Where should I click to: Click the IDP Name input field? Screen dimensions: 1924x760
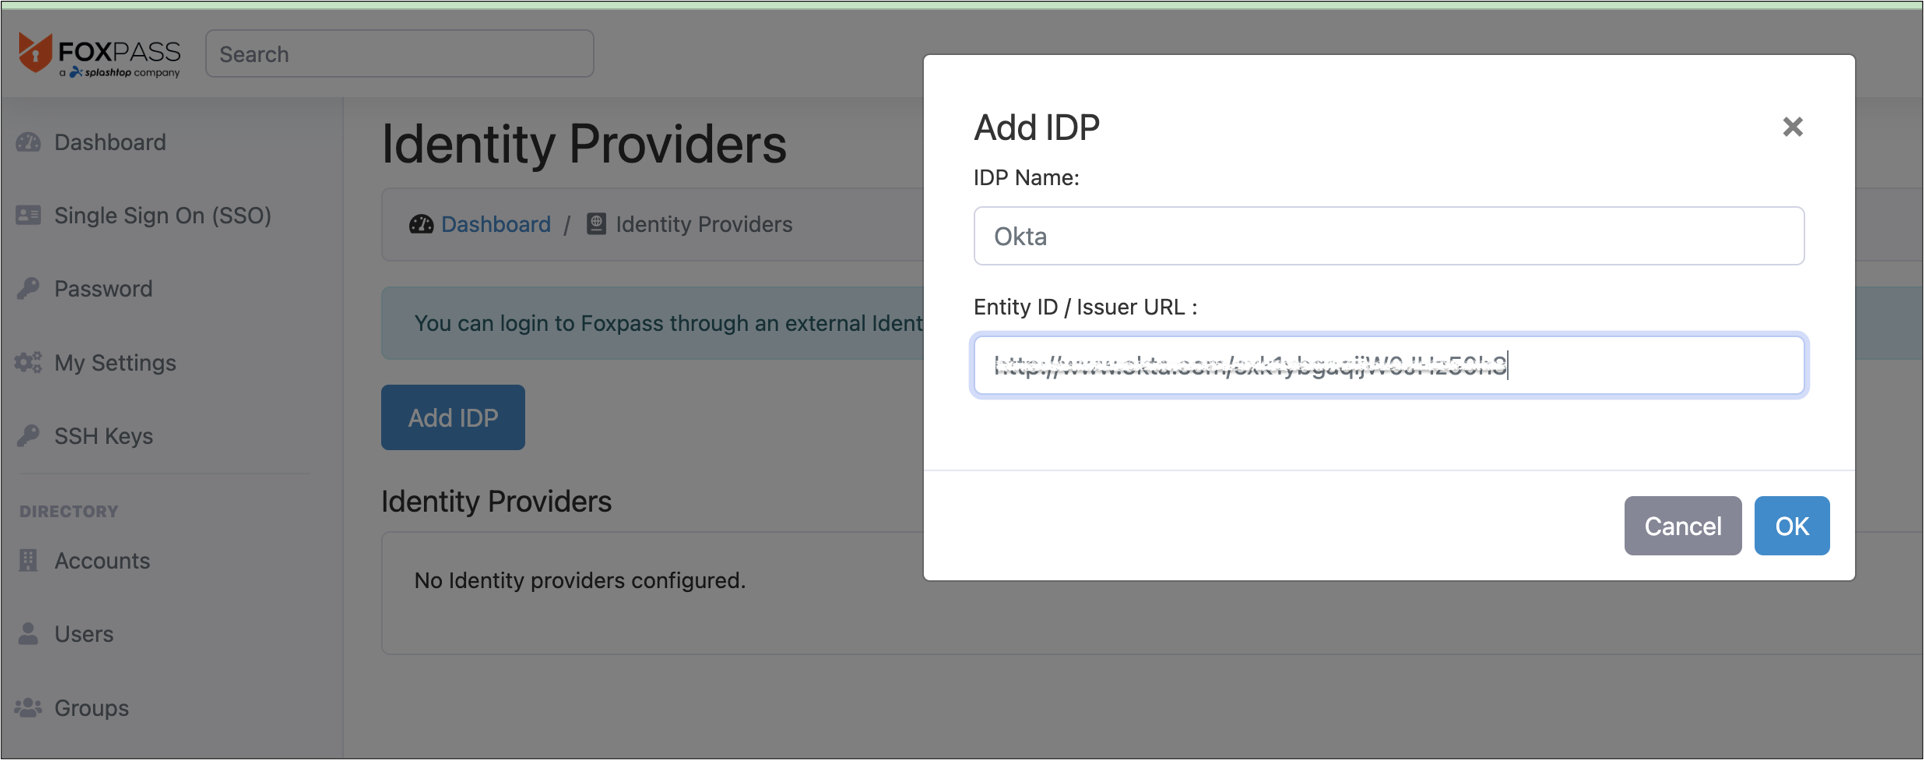click(1388, 236)
